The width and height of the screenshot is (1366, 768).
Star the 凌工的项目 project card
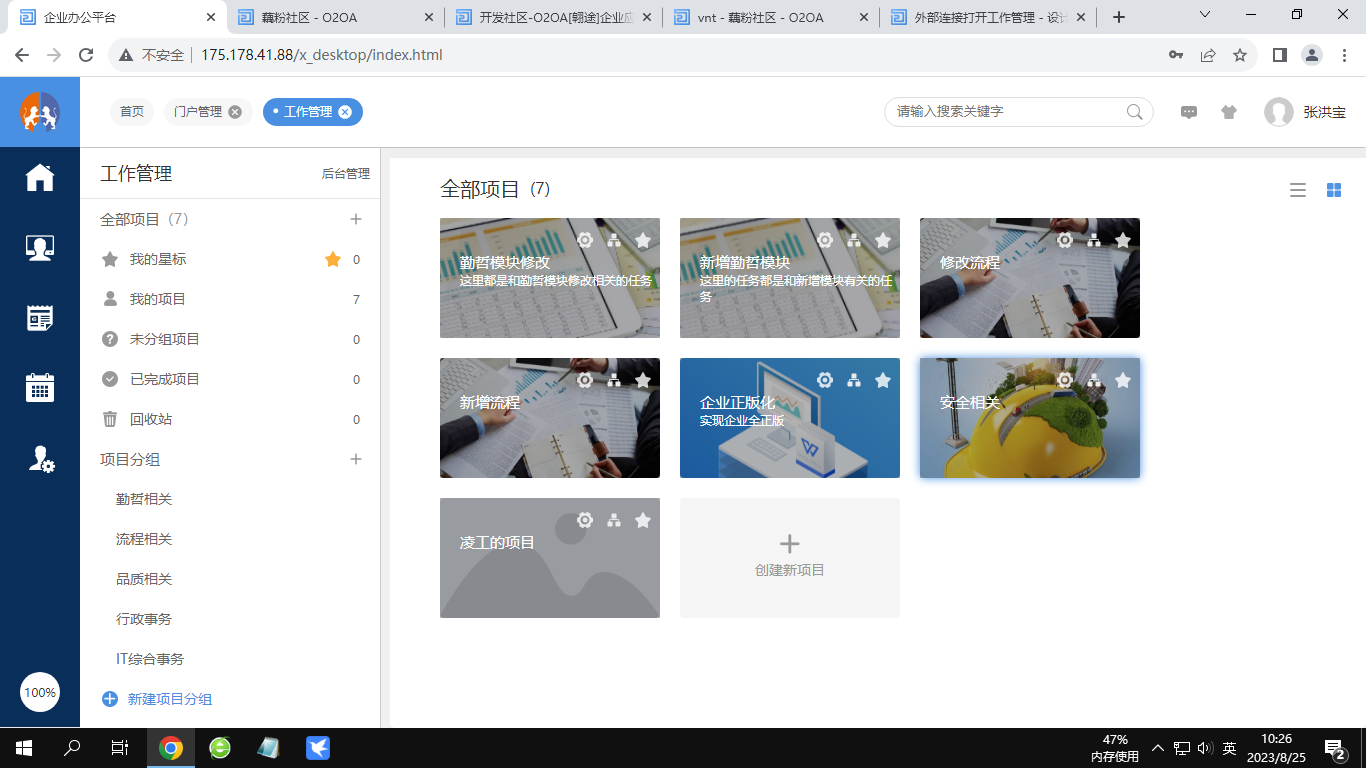click(643, 520)
